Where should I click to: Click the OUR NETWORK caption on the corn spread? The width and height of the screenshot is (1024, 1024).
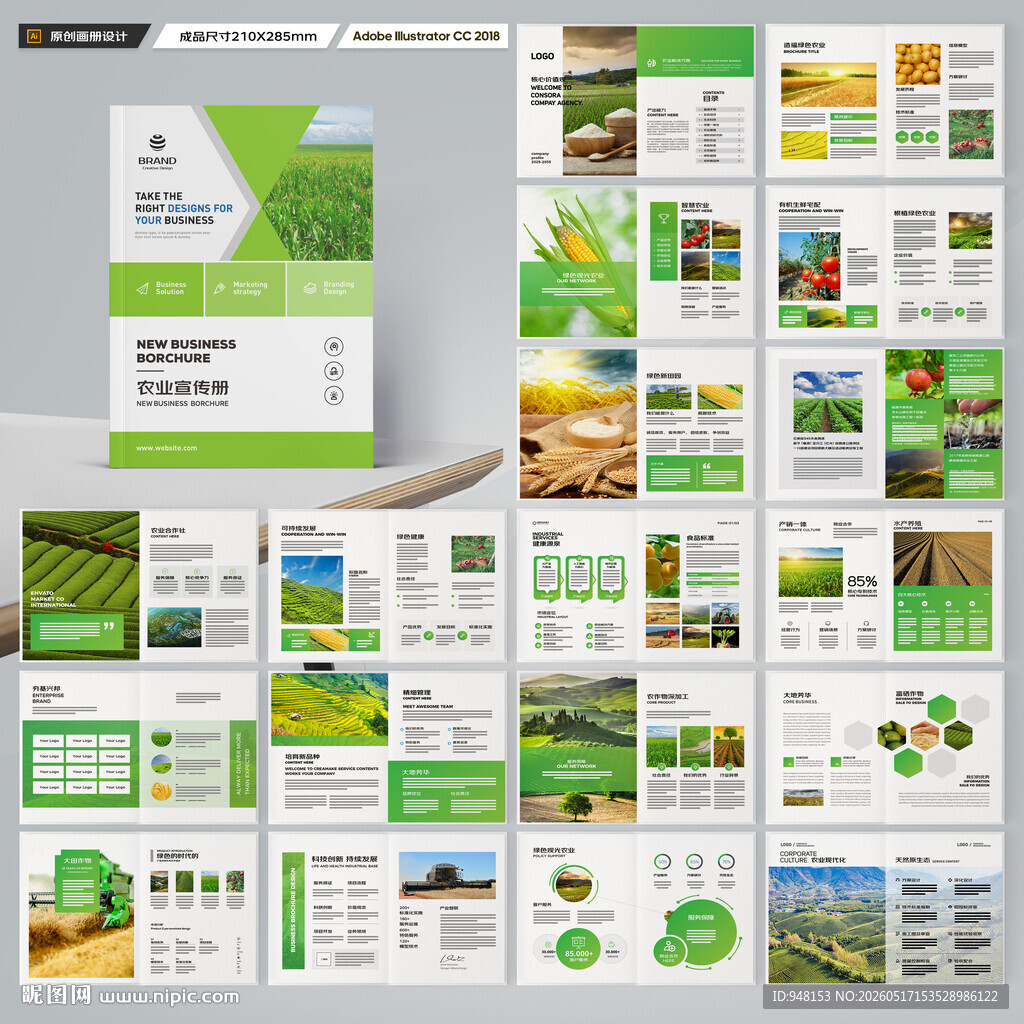pos(577,281)
